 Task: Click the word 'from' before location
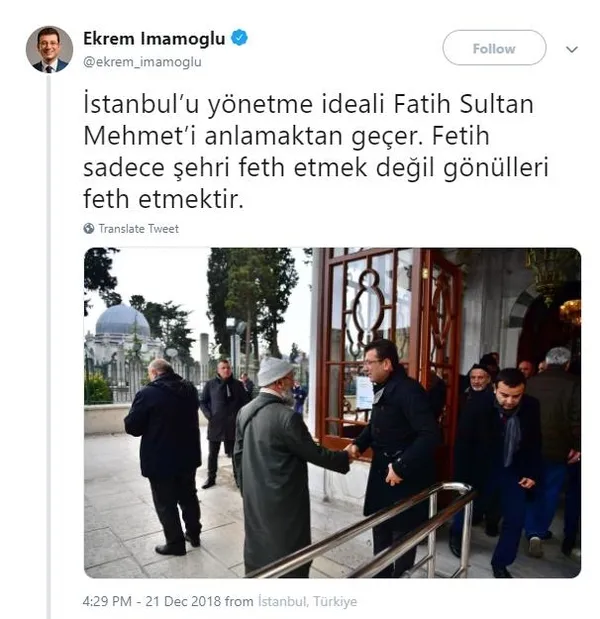click(239, 601)
